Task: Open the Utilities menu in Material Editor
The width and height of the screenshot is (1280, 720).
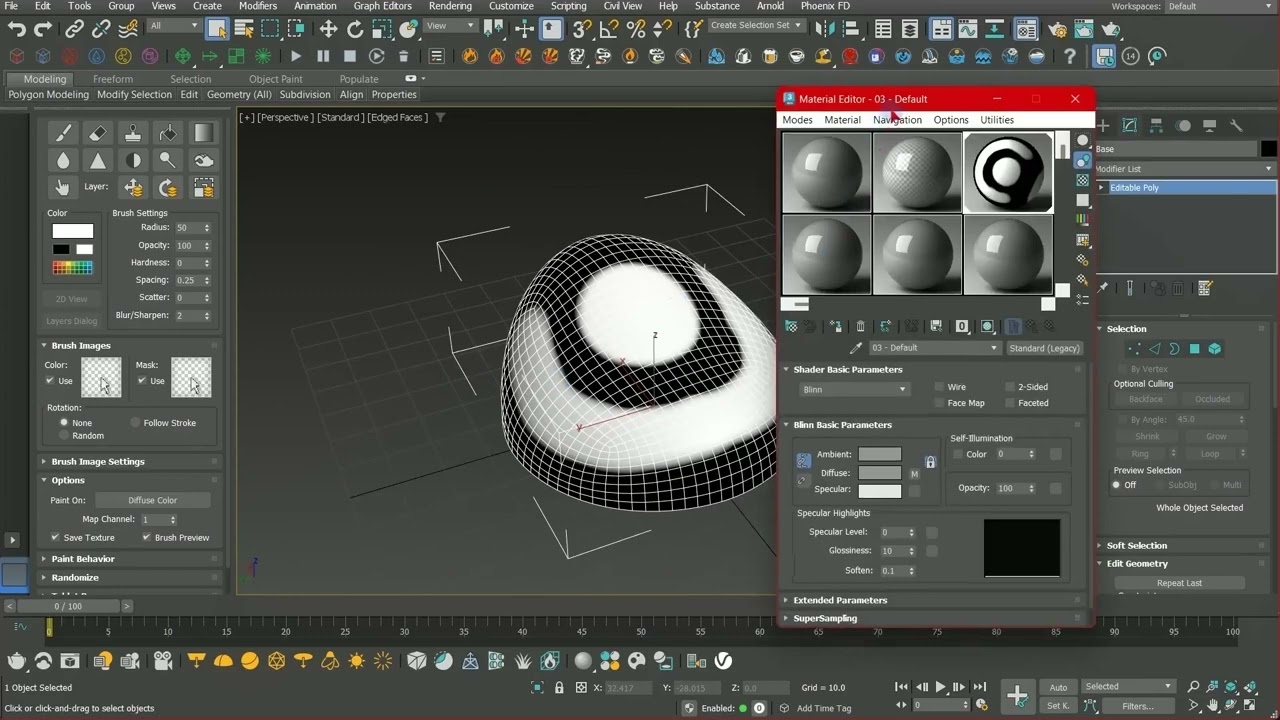Action: point(997,120)
